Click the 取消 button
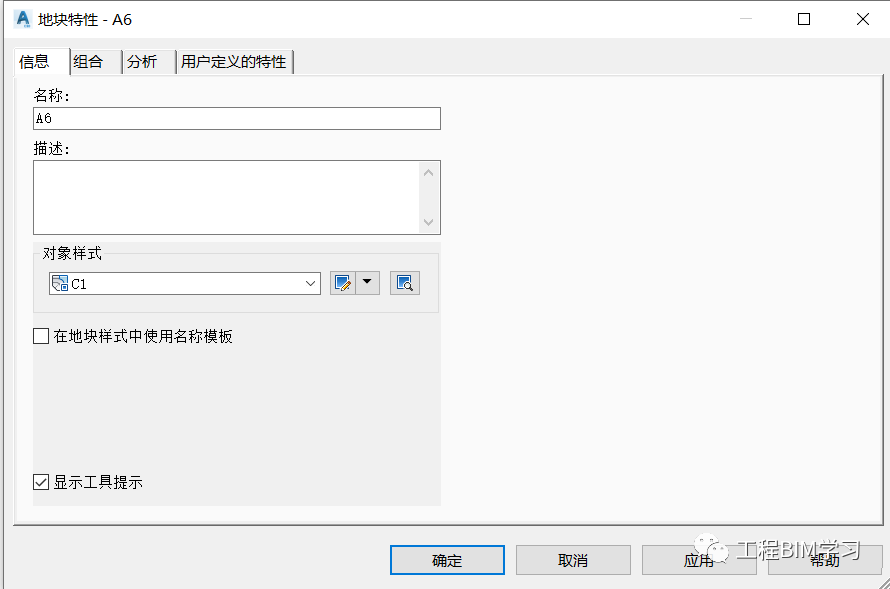 573,560
